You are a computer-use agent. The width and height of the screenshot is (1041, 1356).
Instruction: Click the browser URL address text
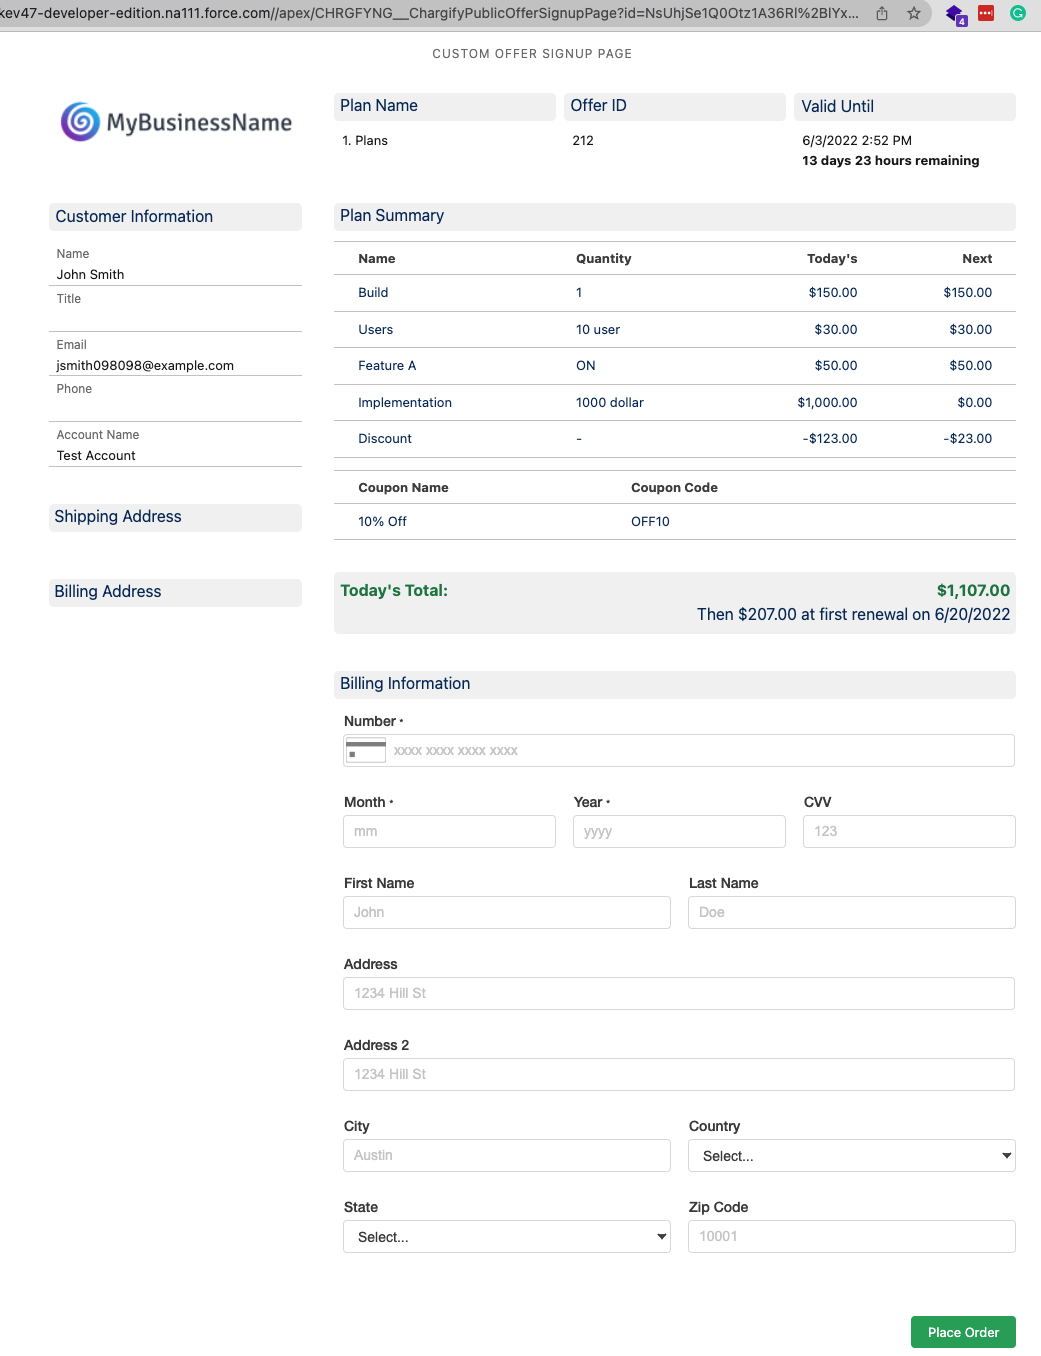(x=430, y=14)
